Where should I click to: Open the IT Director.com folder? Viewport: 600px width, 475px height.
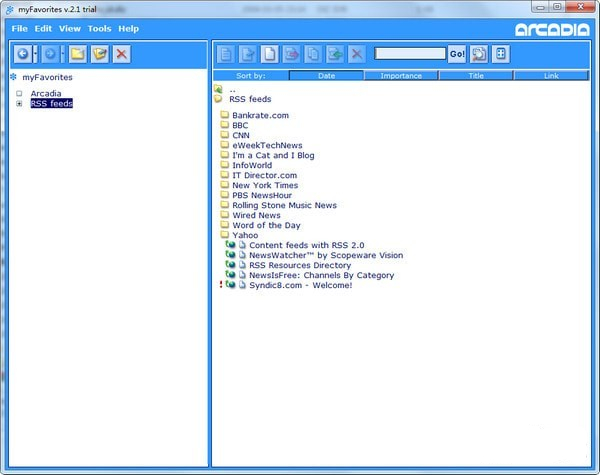pyautogui.click(x=265, y=175)
